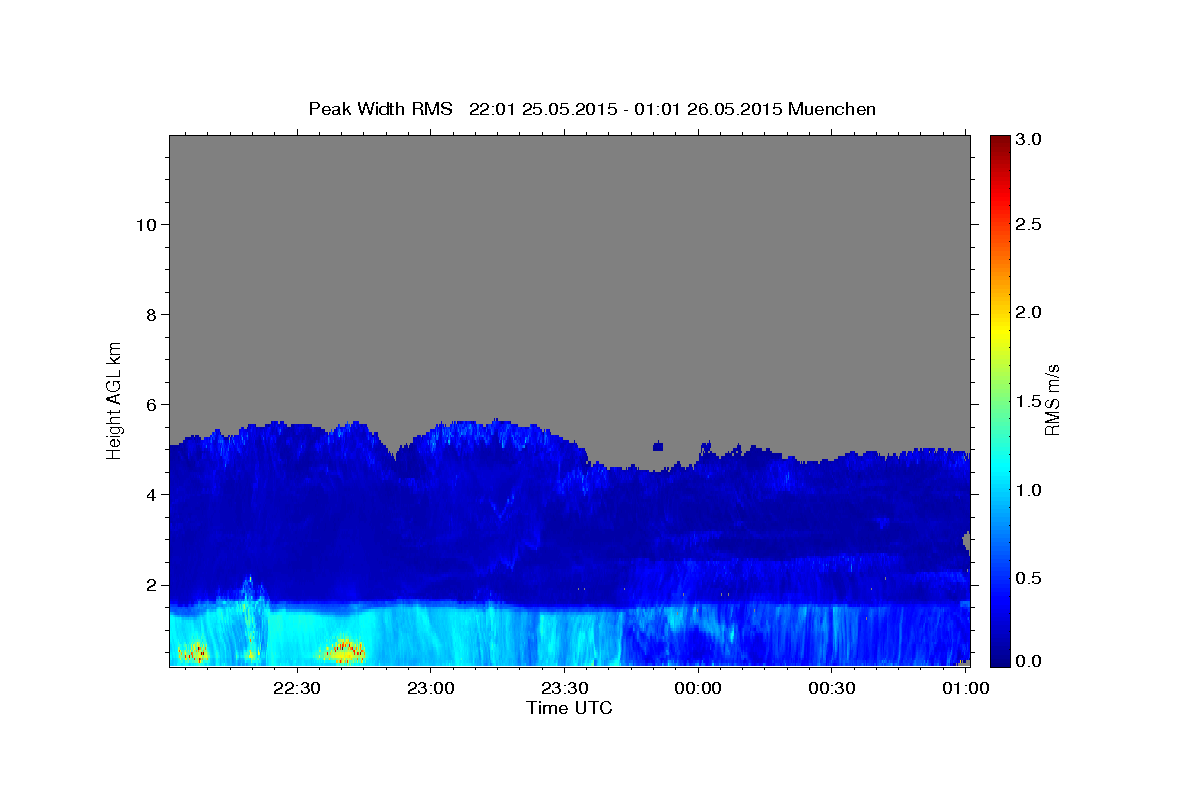Click the colorbar value 2.5

1028,225
